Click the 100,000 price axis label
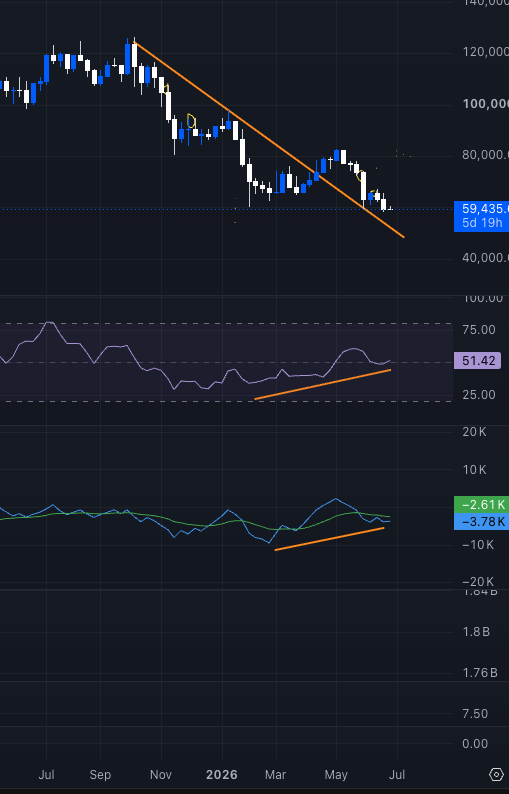The width and height of the screenshot is (509, 794). tap(485, 104)
